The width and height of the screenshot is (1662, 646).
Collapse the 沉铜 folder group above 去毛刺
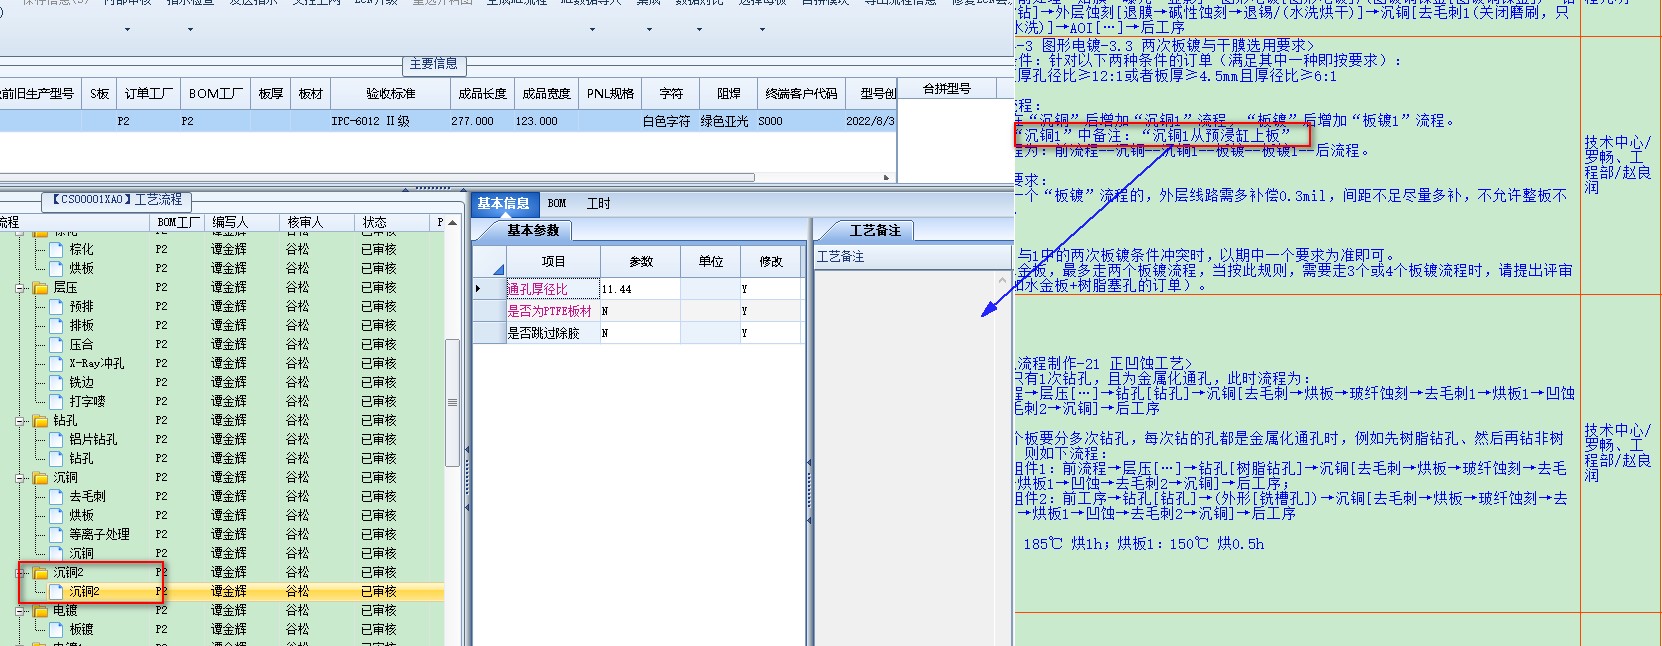[21, 478]
